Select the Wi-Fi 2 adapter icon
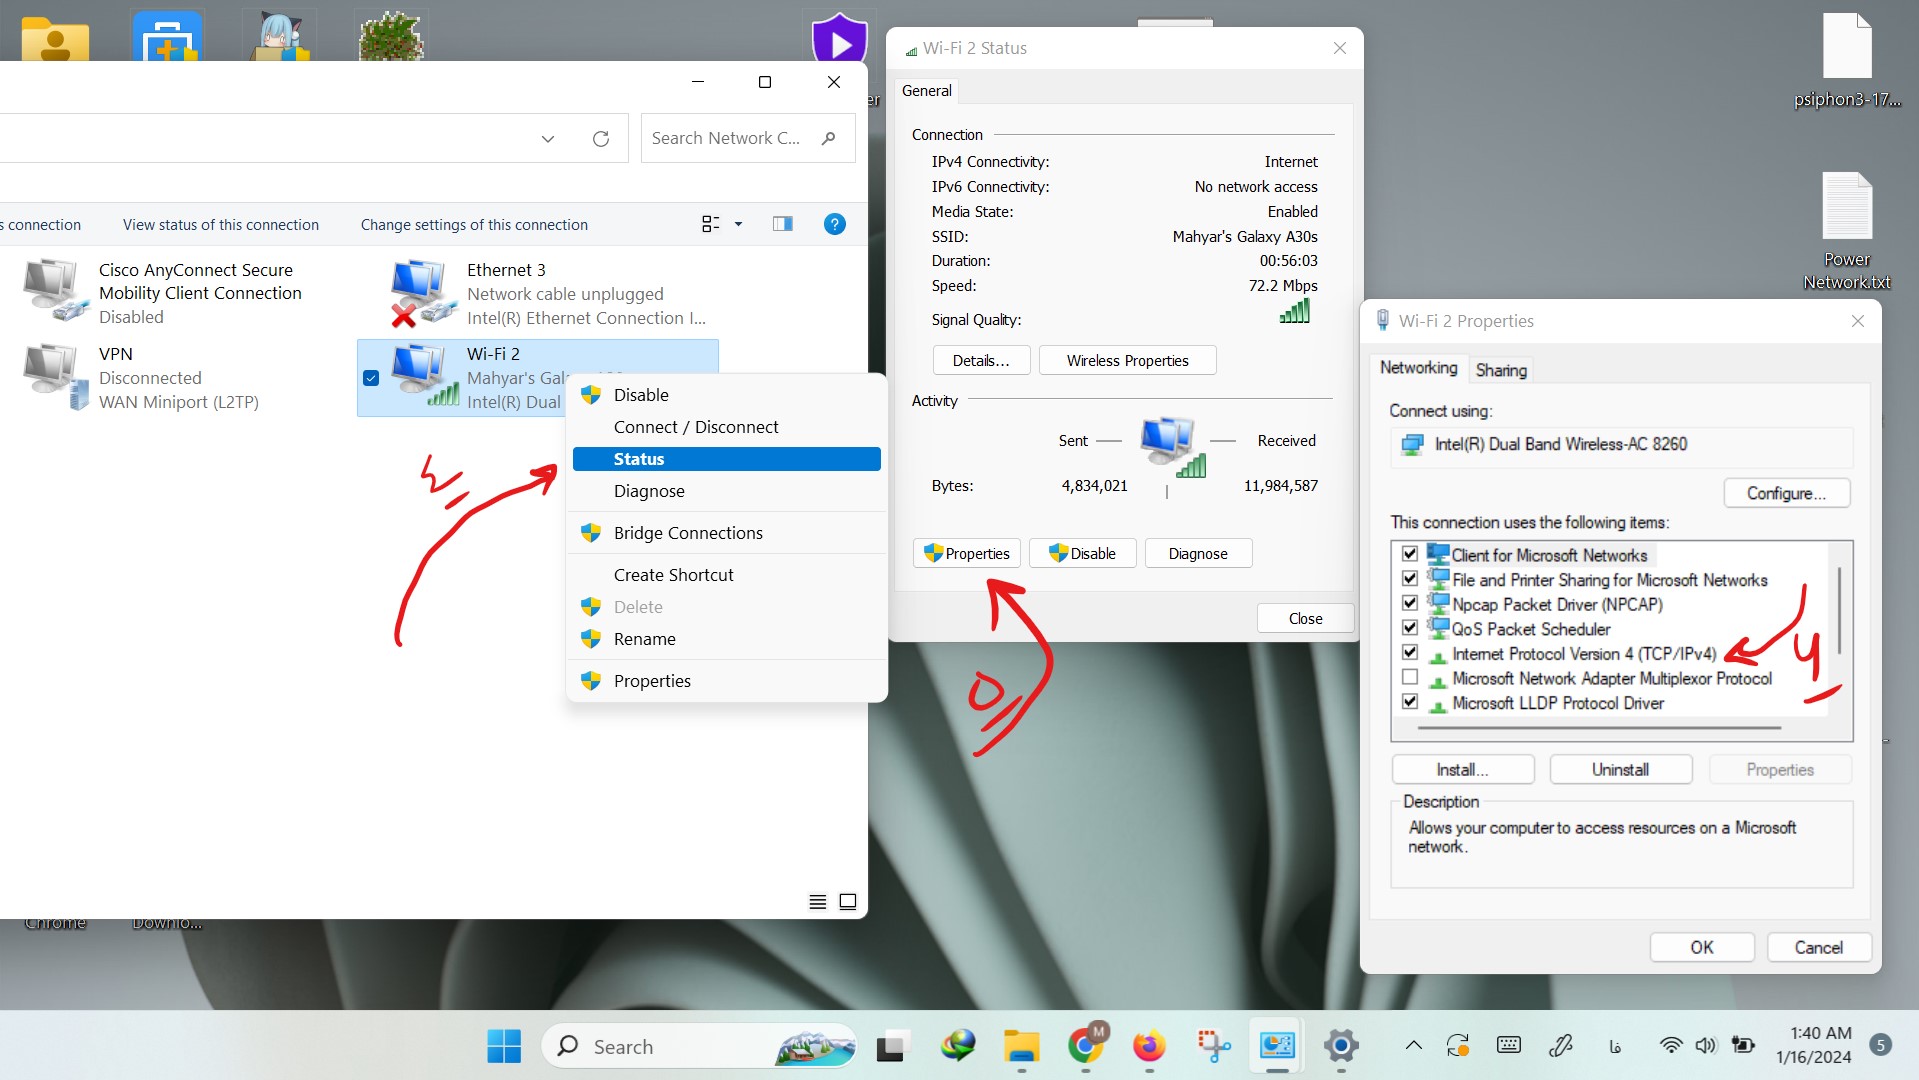The height and width of the screenshot is (1080, 1919). [x=424, y=376]
